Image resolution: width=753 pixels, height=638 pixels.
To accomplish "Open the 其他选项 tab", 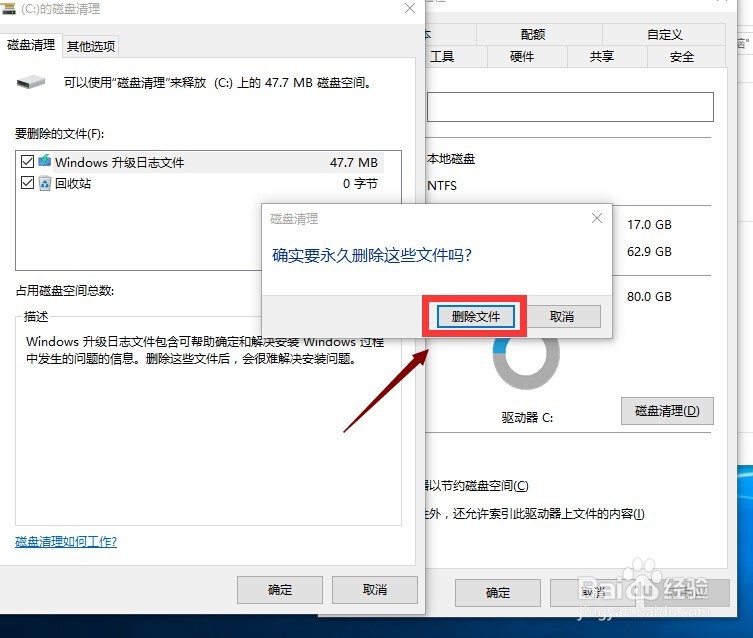I will click(x=91, y=47).
